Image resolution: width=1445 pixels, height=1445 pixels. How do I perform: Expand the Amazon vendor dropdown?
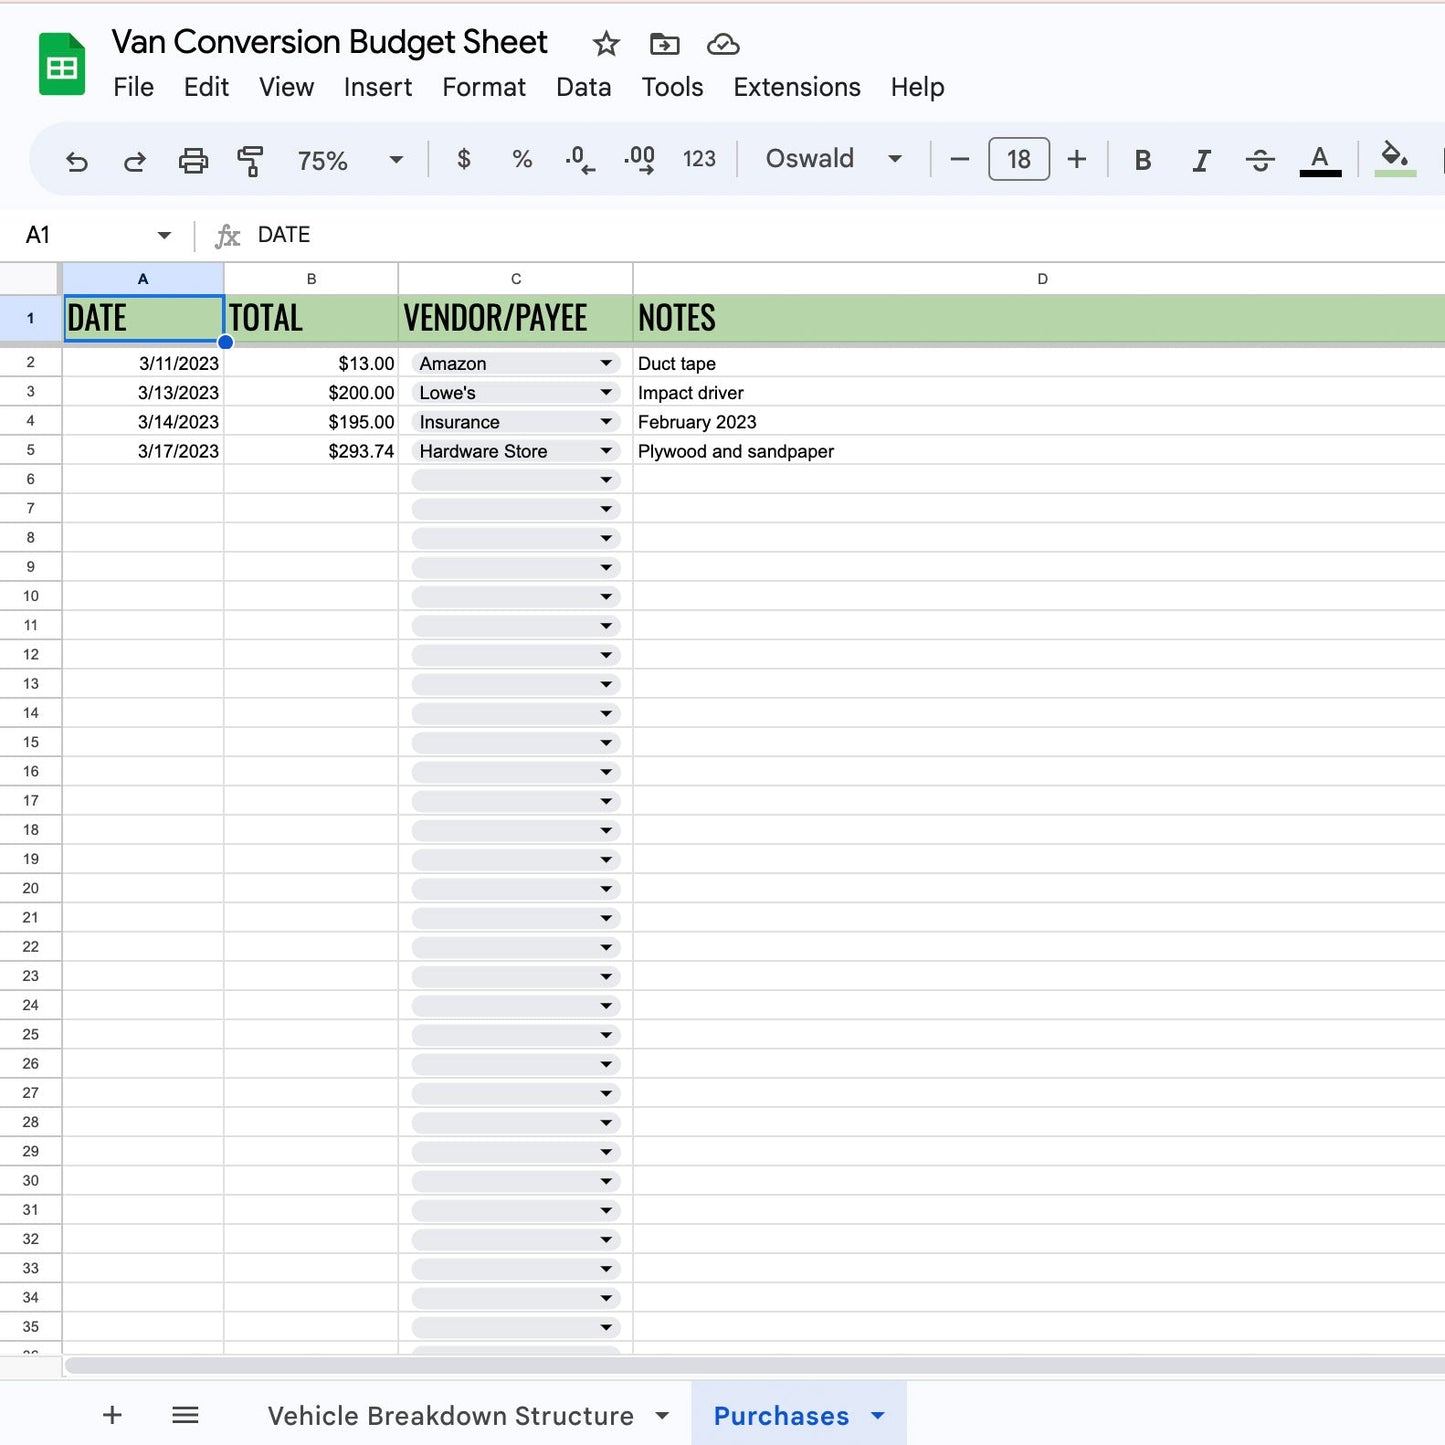605,364
